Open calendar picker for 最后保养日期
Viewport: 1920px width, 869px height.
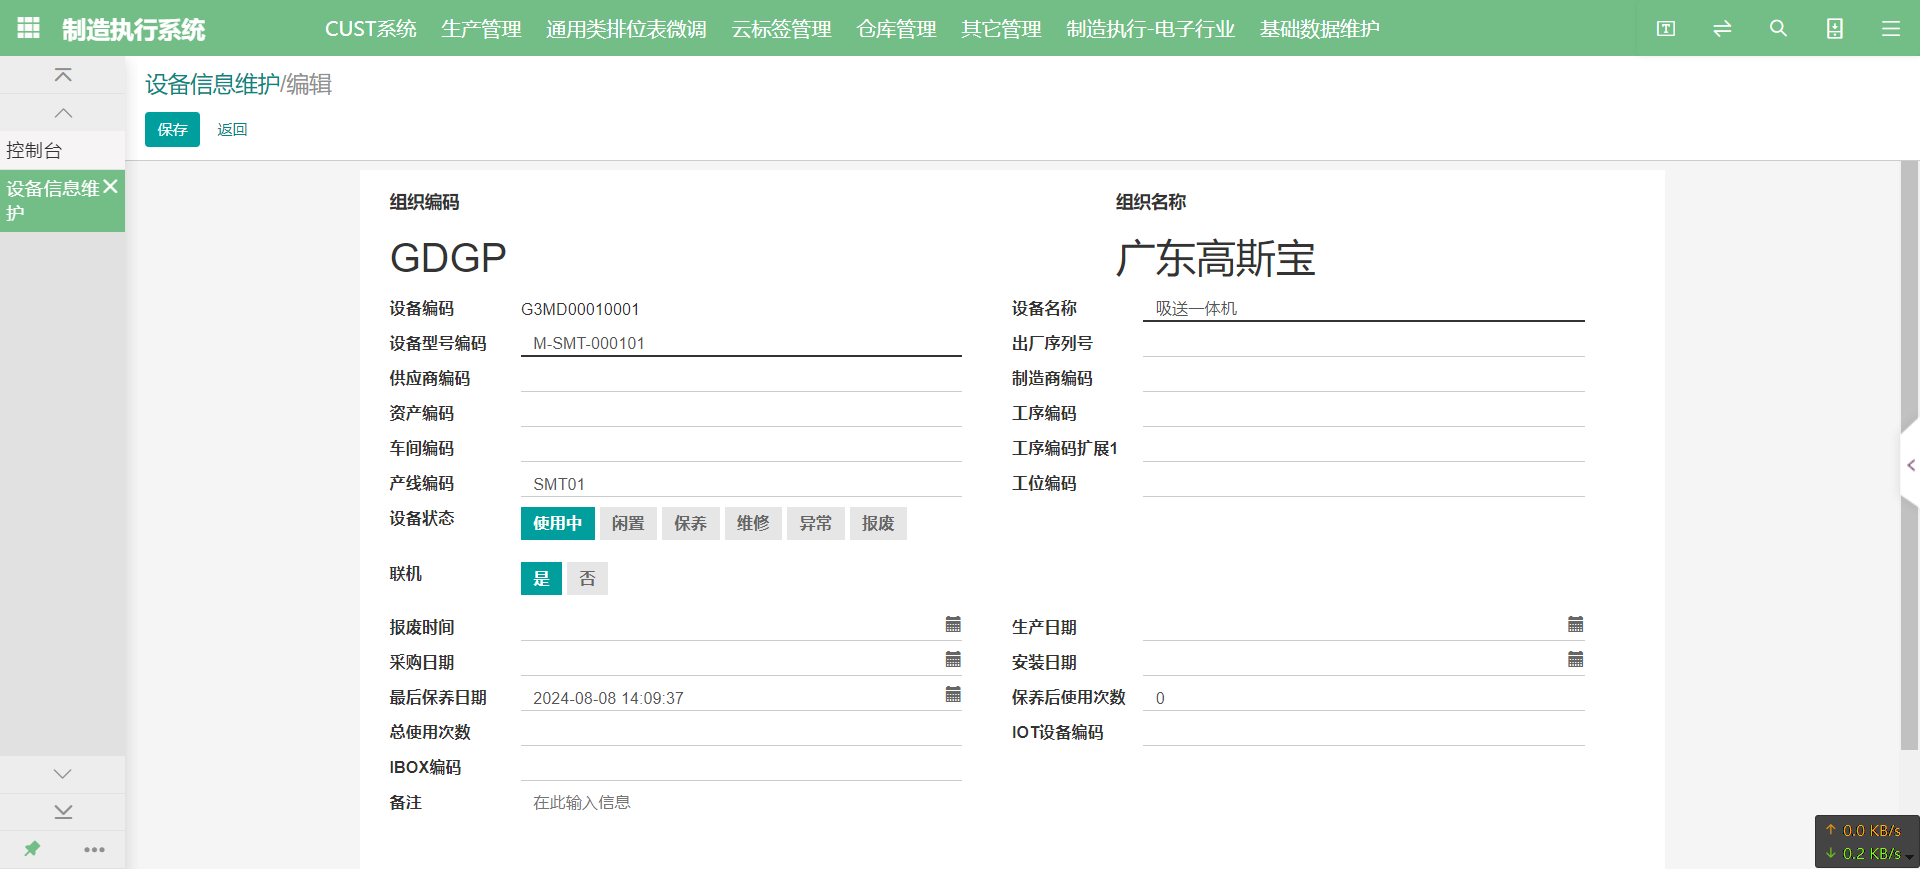(x=953, y=694)
